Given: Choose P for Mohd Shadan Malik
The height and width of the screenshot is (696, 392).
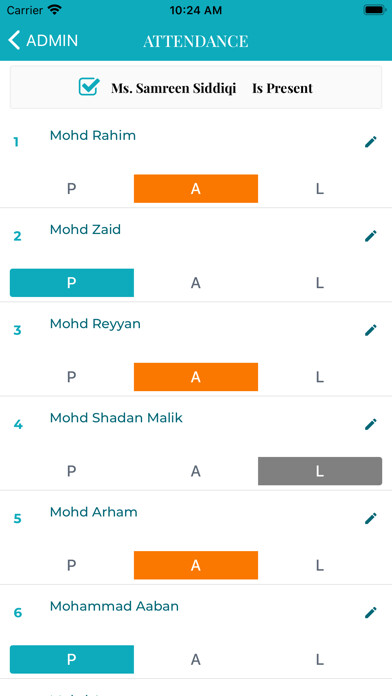Looking at the screenshot, I should [71, 471].
